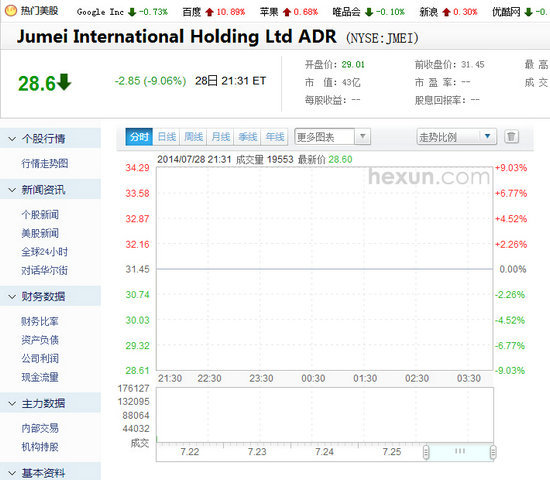Open the 更多图表 dropdown
This screenshot has width=550, height=480.
(332, 137)
